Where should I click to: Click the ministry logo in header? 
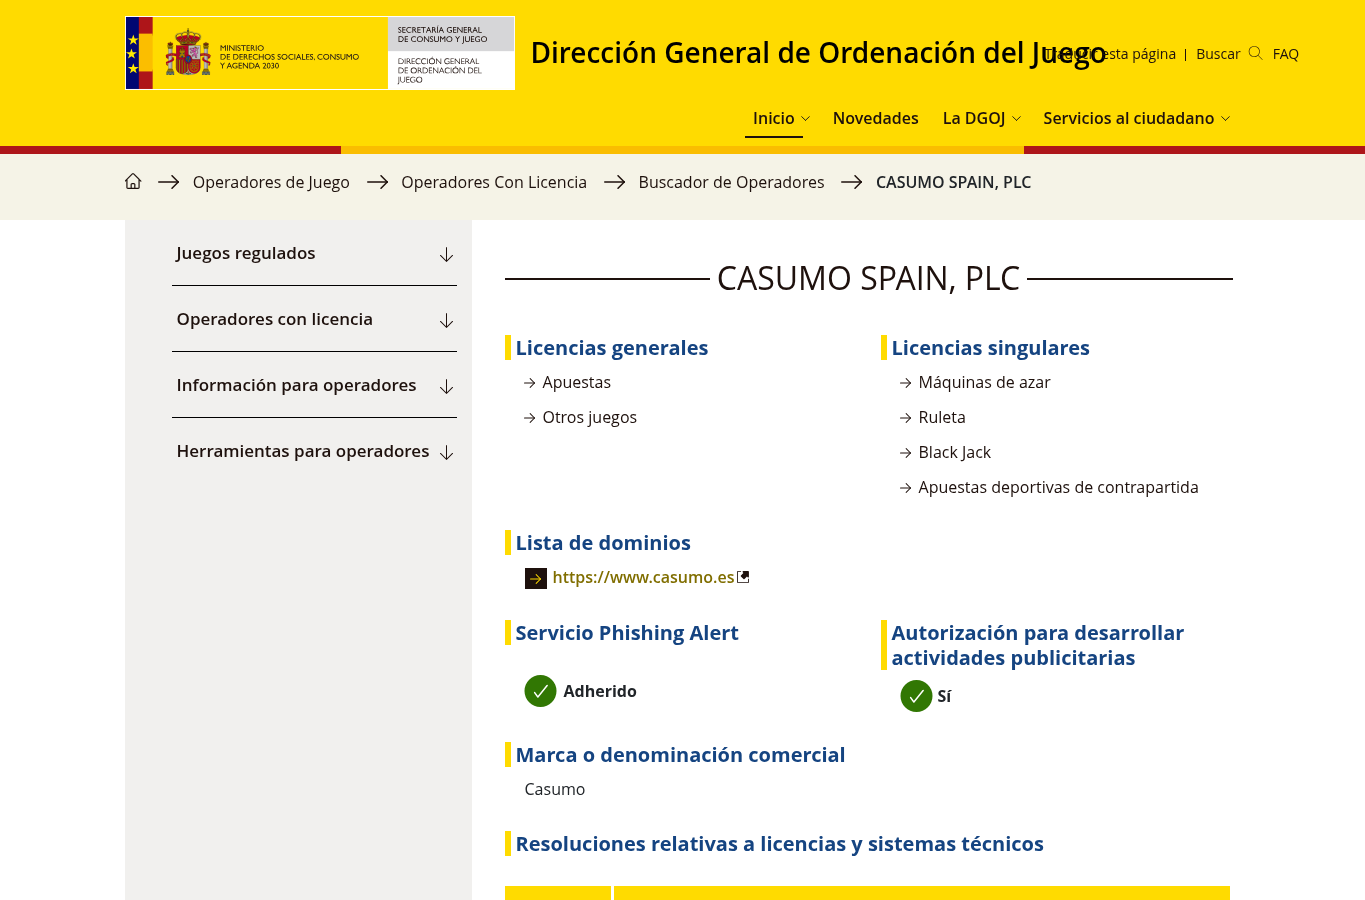(320, 53)
